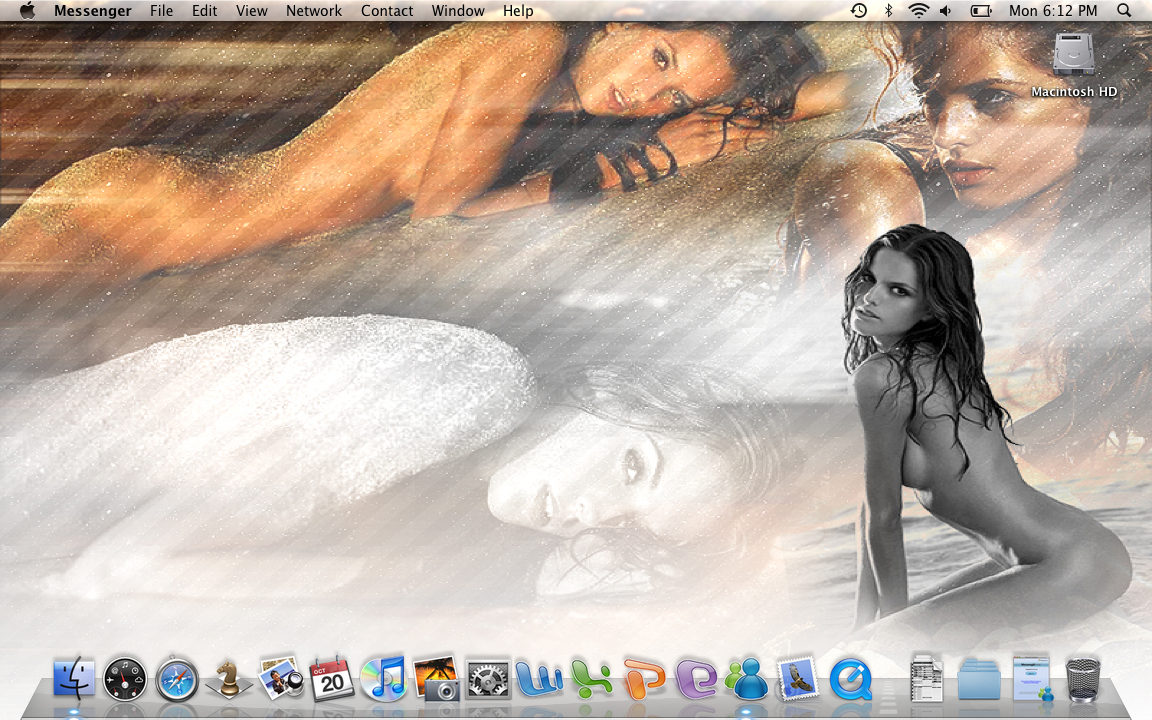Launch iTunes from the dock
The image size is (1152, 720).
point(383,679)
